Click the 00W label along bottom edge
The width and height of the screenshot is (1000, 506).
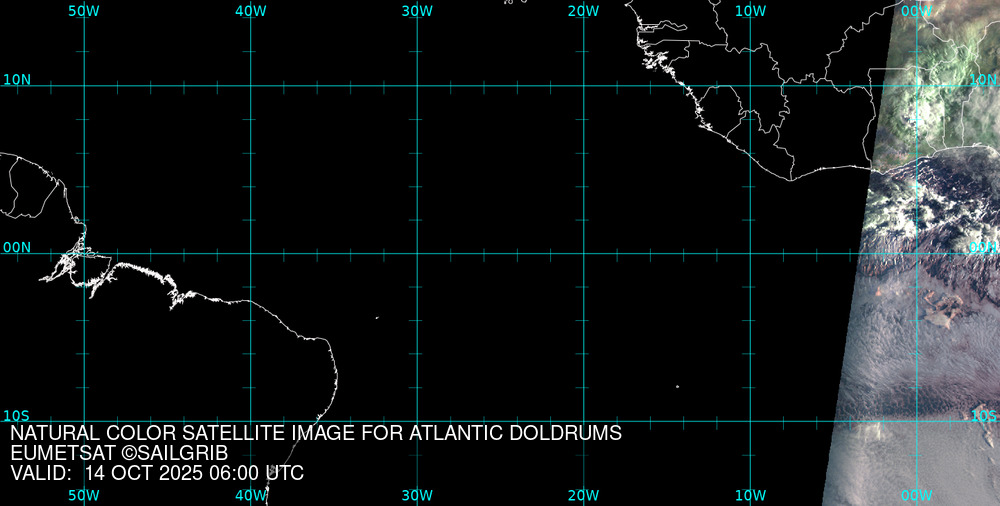click(x=916, y=495)
